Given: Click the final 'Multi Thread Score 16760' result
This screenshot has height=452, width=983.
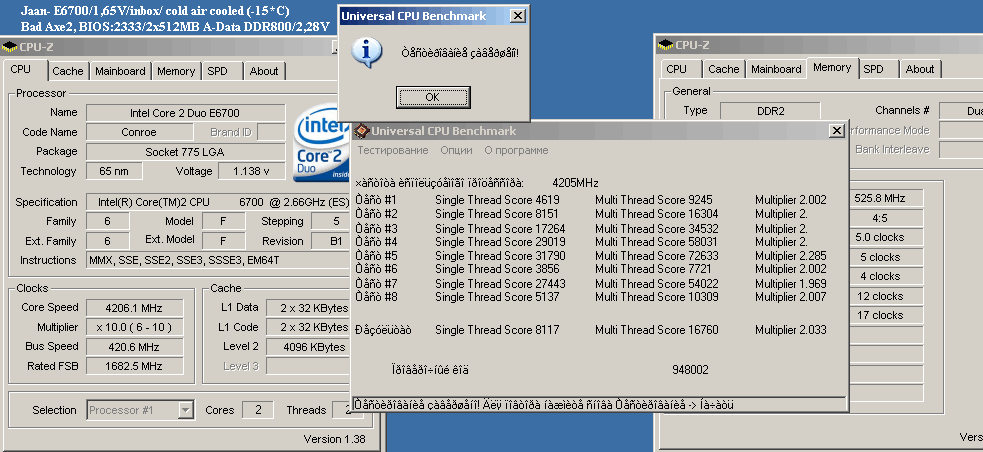Looking at the screenshot, I should coord(656,330).
